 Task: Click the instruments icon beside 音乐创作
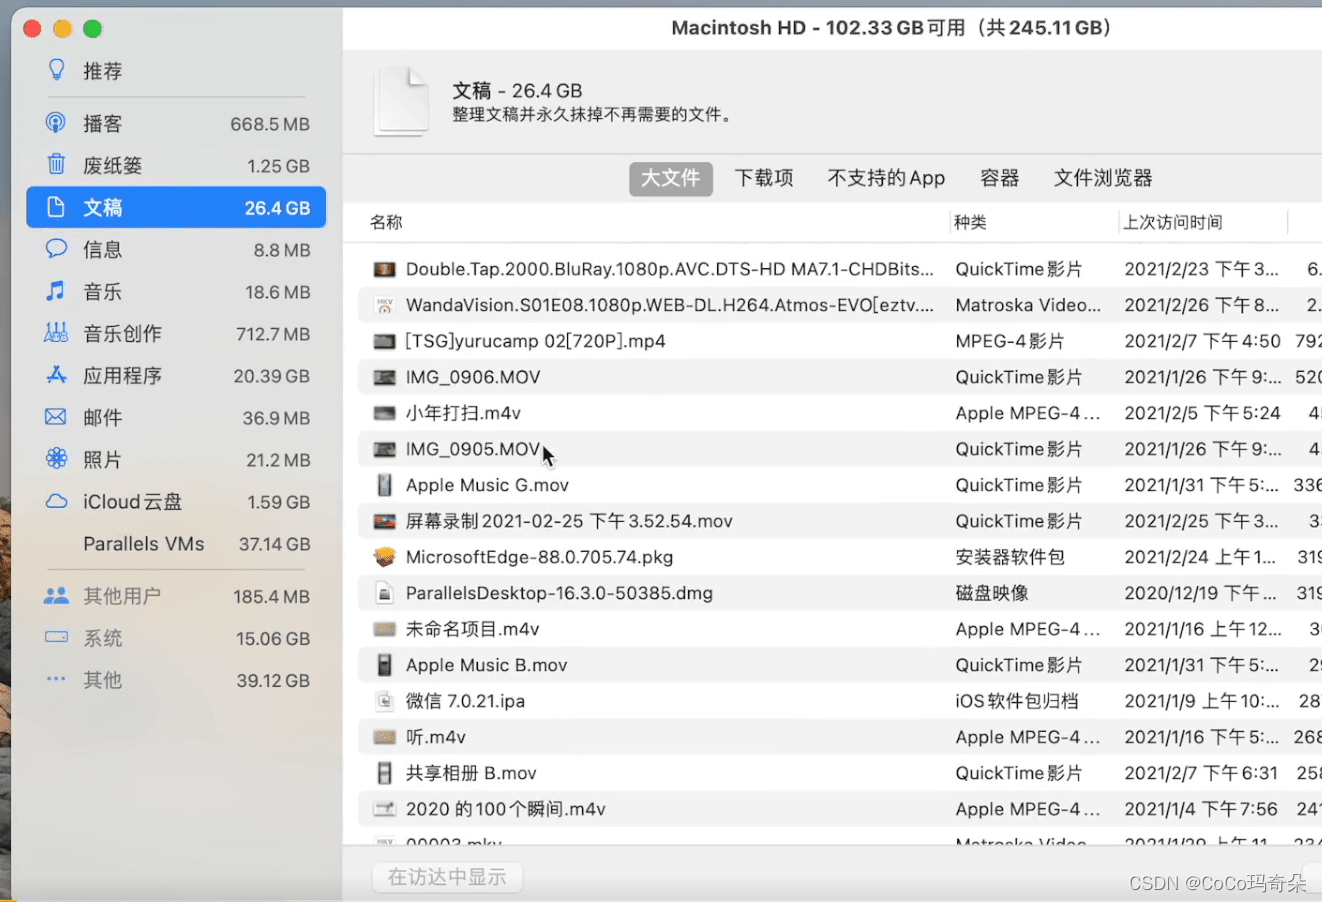point(56,333)
